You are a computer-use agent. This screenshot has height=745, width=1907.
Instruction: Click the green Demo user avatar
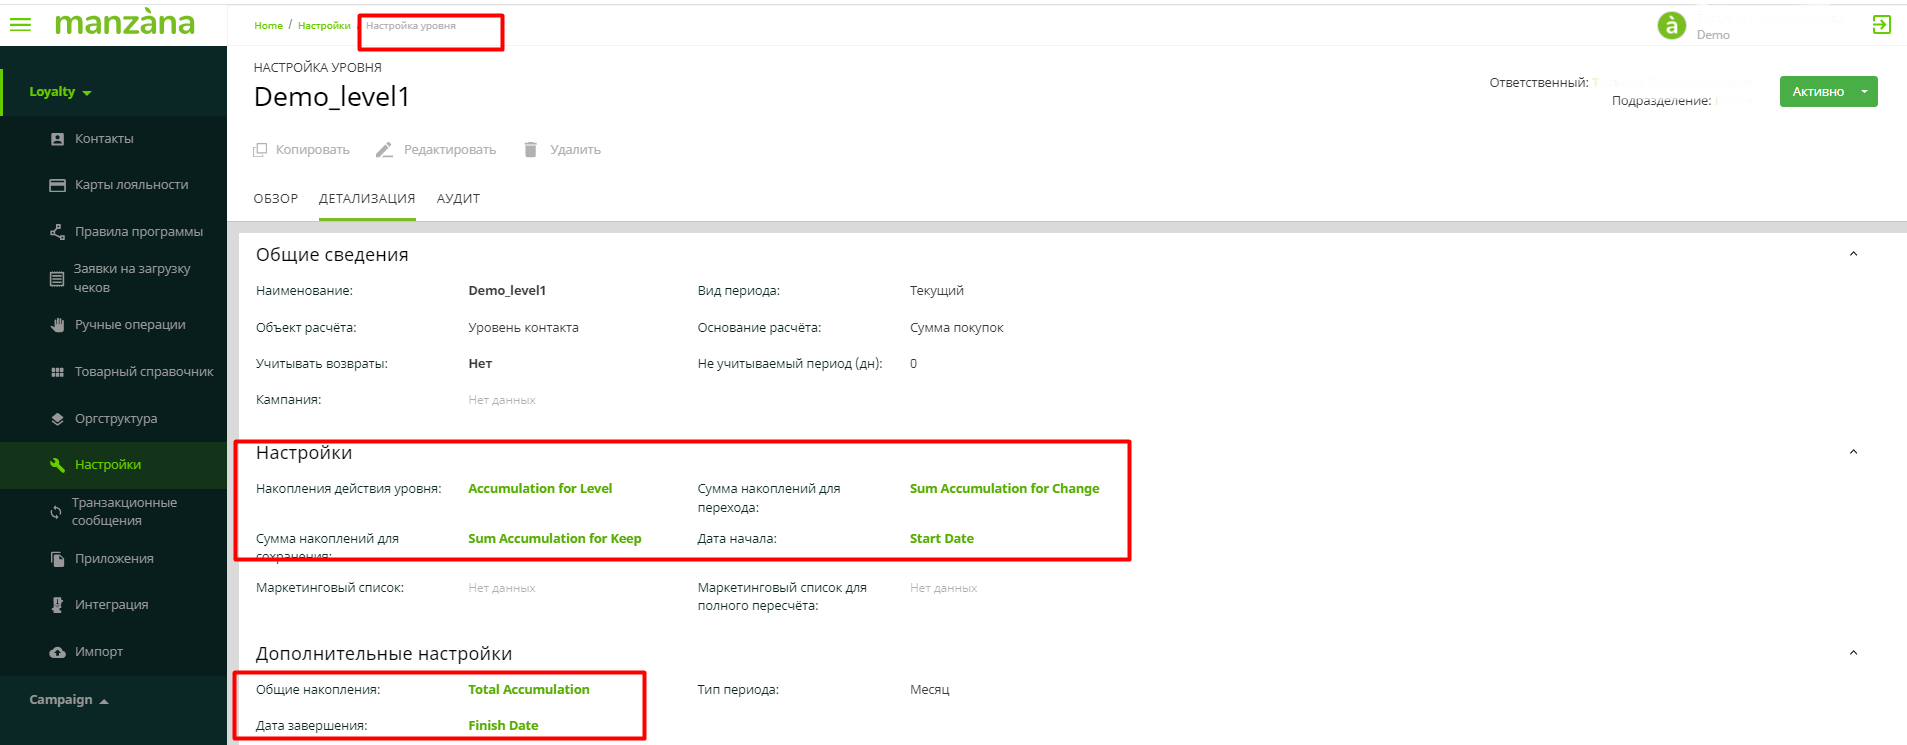coord(1671,25)
